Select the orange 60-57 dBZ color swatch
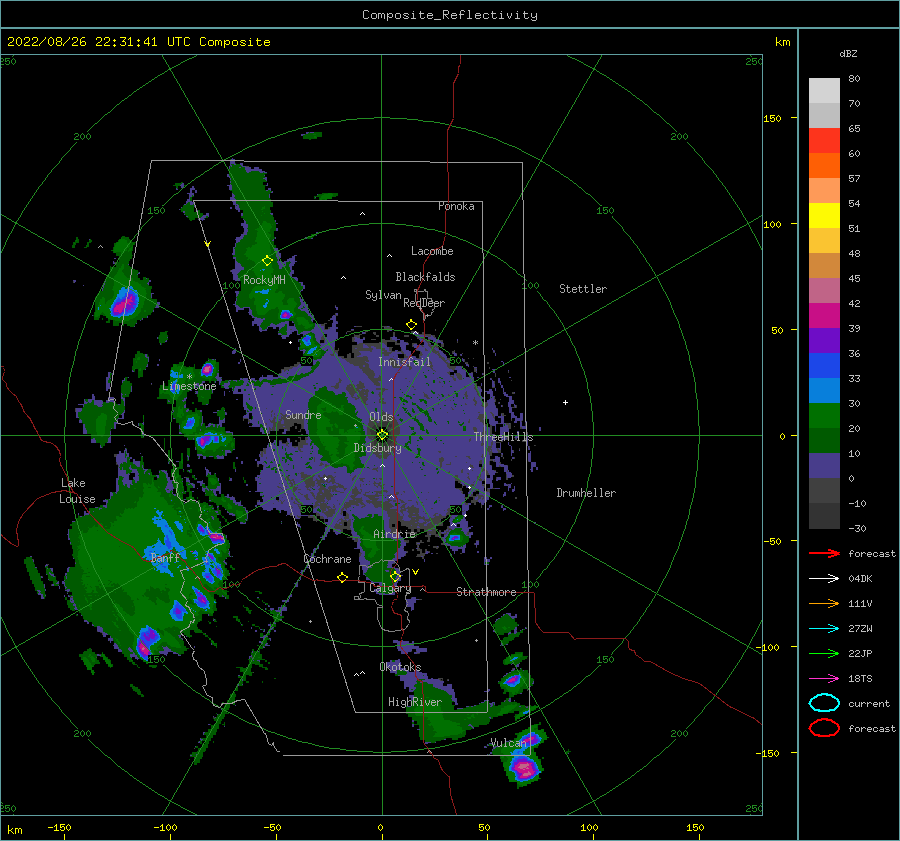The height and width of the screenshot is (841, 900). tap(824, 166)
